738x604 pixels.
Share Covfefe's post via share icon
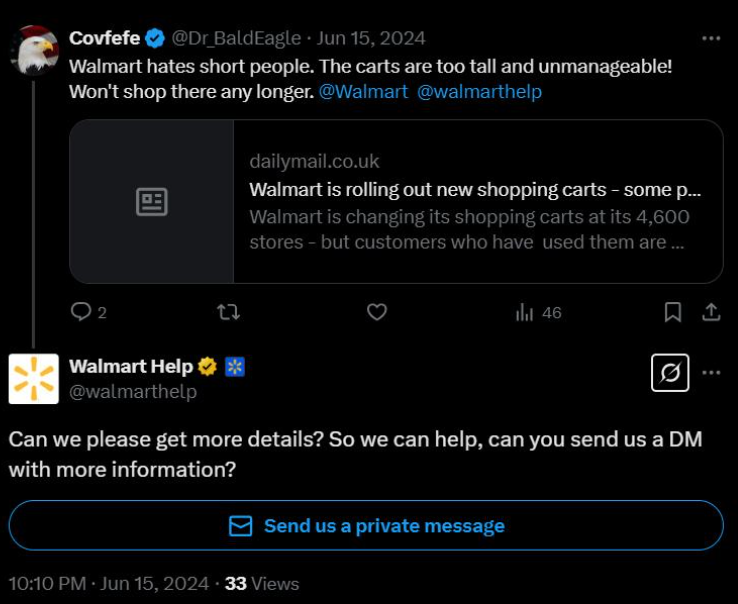(x=711, y=312)
